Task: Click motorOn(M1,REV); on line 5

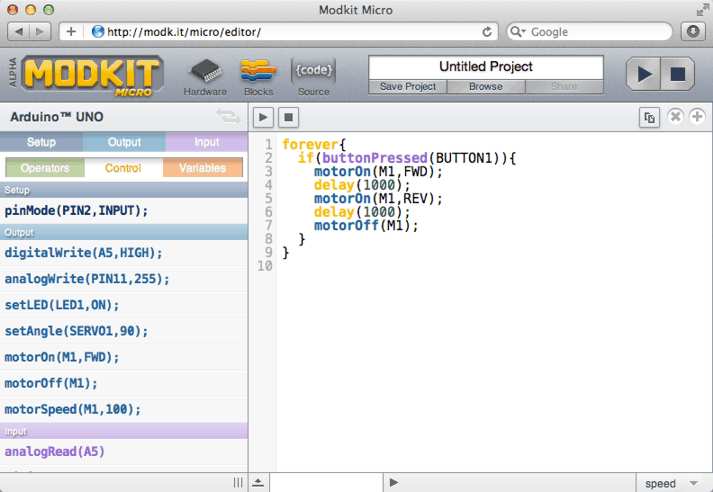Action: point(378,199)
